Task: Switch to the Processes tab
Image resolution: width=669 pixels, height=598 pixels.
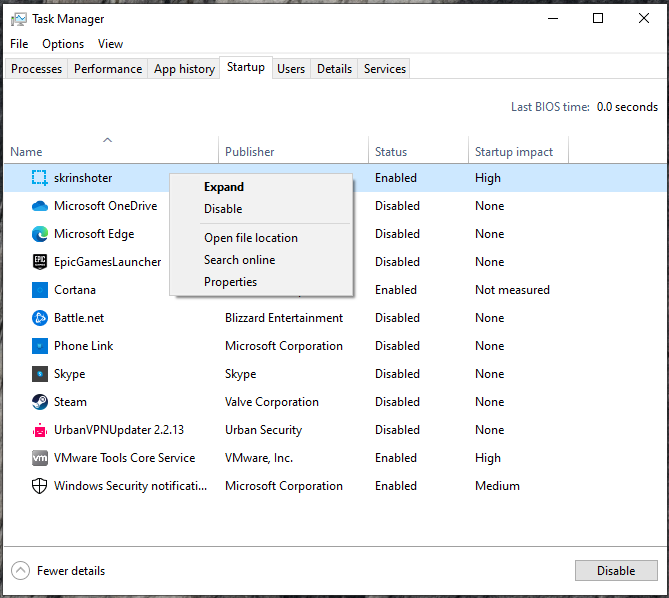Action: [x=37, y=69]
